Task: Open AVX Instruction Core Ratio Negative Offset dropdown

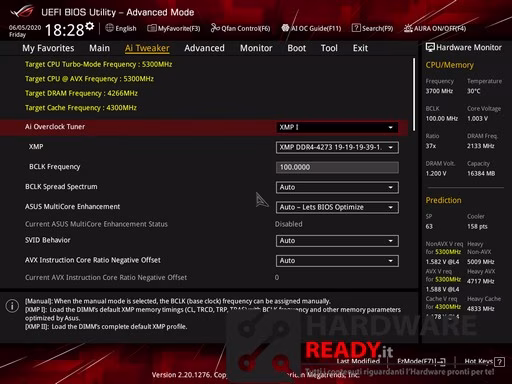Action: tap(337, 261)
